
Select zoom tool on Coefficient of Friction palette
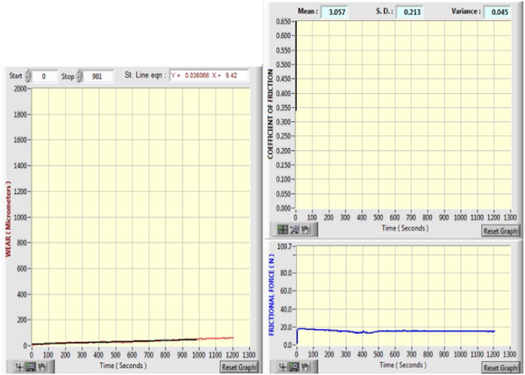pyautogui.click(x=294, y=229)
